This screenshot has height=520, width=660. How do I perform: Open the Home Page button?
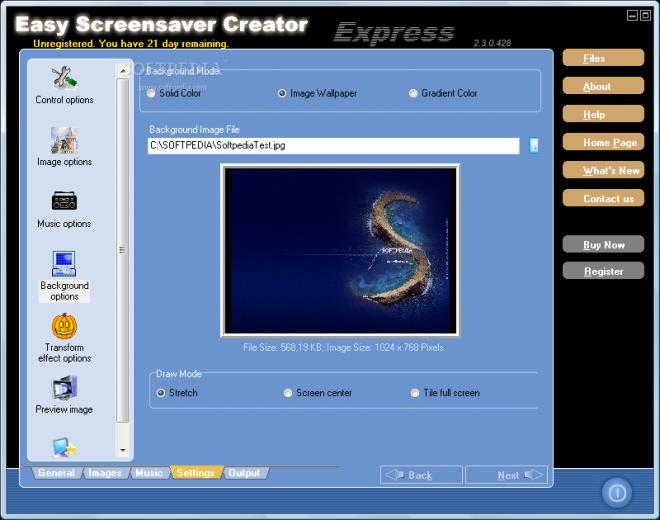coord(603,142)
